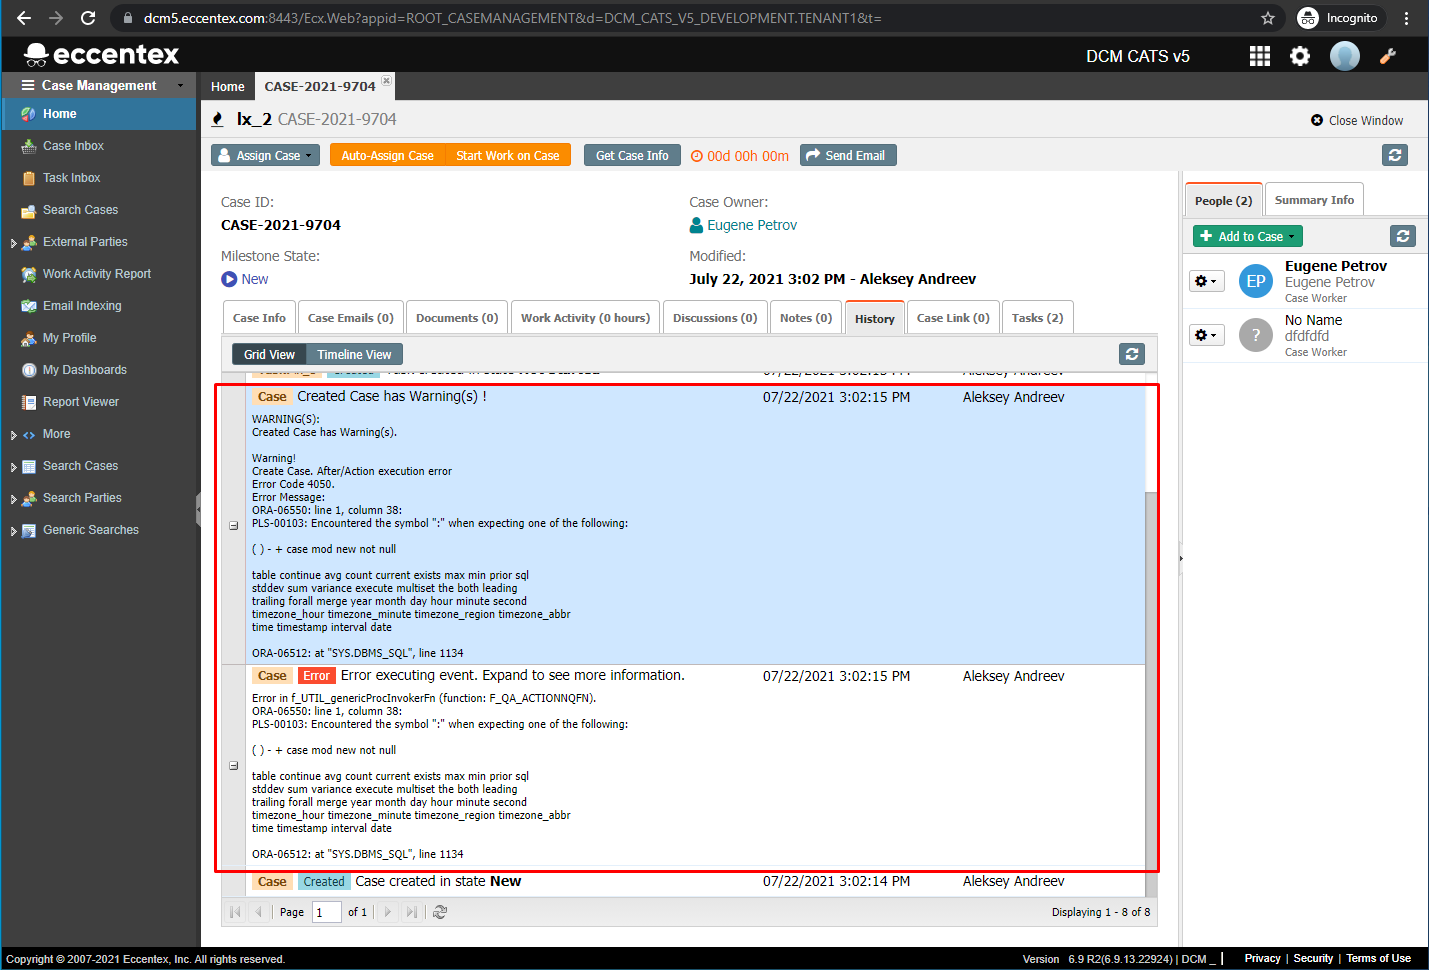Viewport: 1429px width, 970px height.
Task: Switch to Discussions (0) tab
Action: pyautogui.click(x=715, y=317)
